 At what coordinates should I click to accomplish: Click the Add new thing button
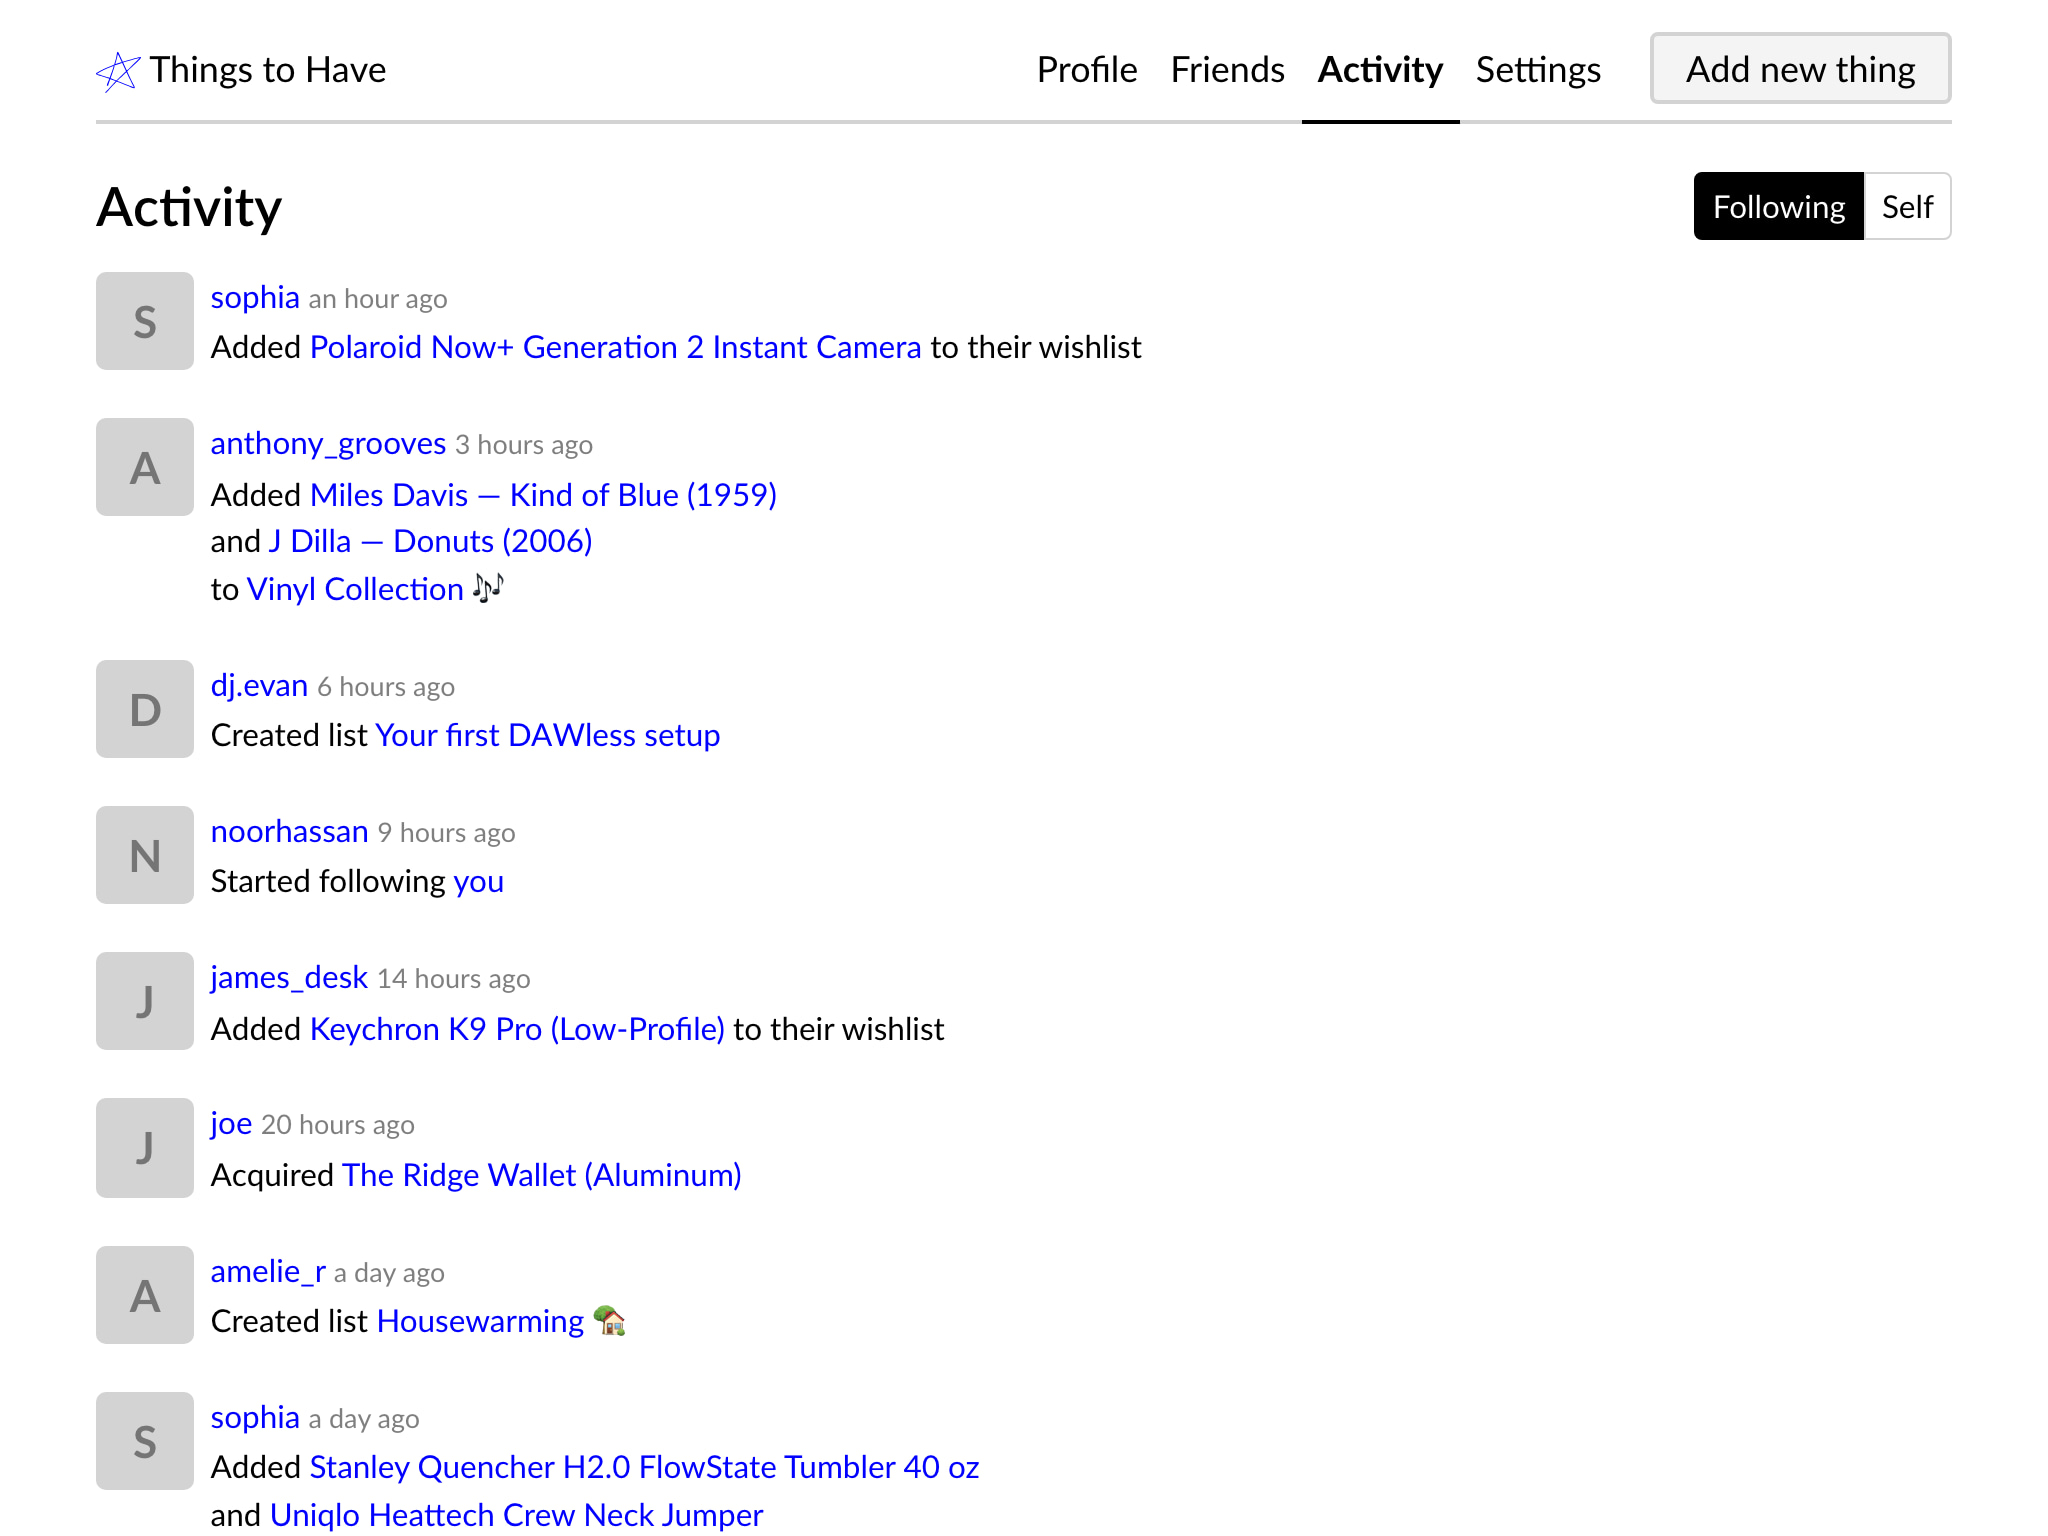[1800, 68]
